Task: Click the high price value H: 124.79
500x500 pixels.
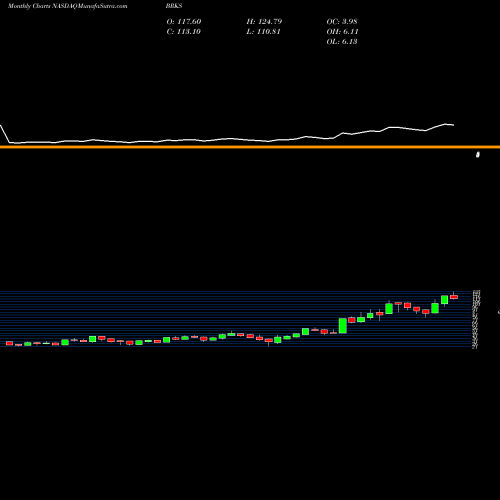Action: click(x=264, y=22)
